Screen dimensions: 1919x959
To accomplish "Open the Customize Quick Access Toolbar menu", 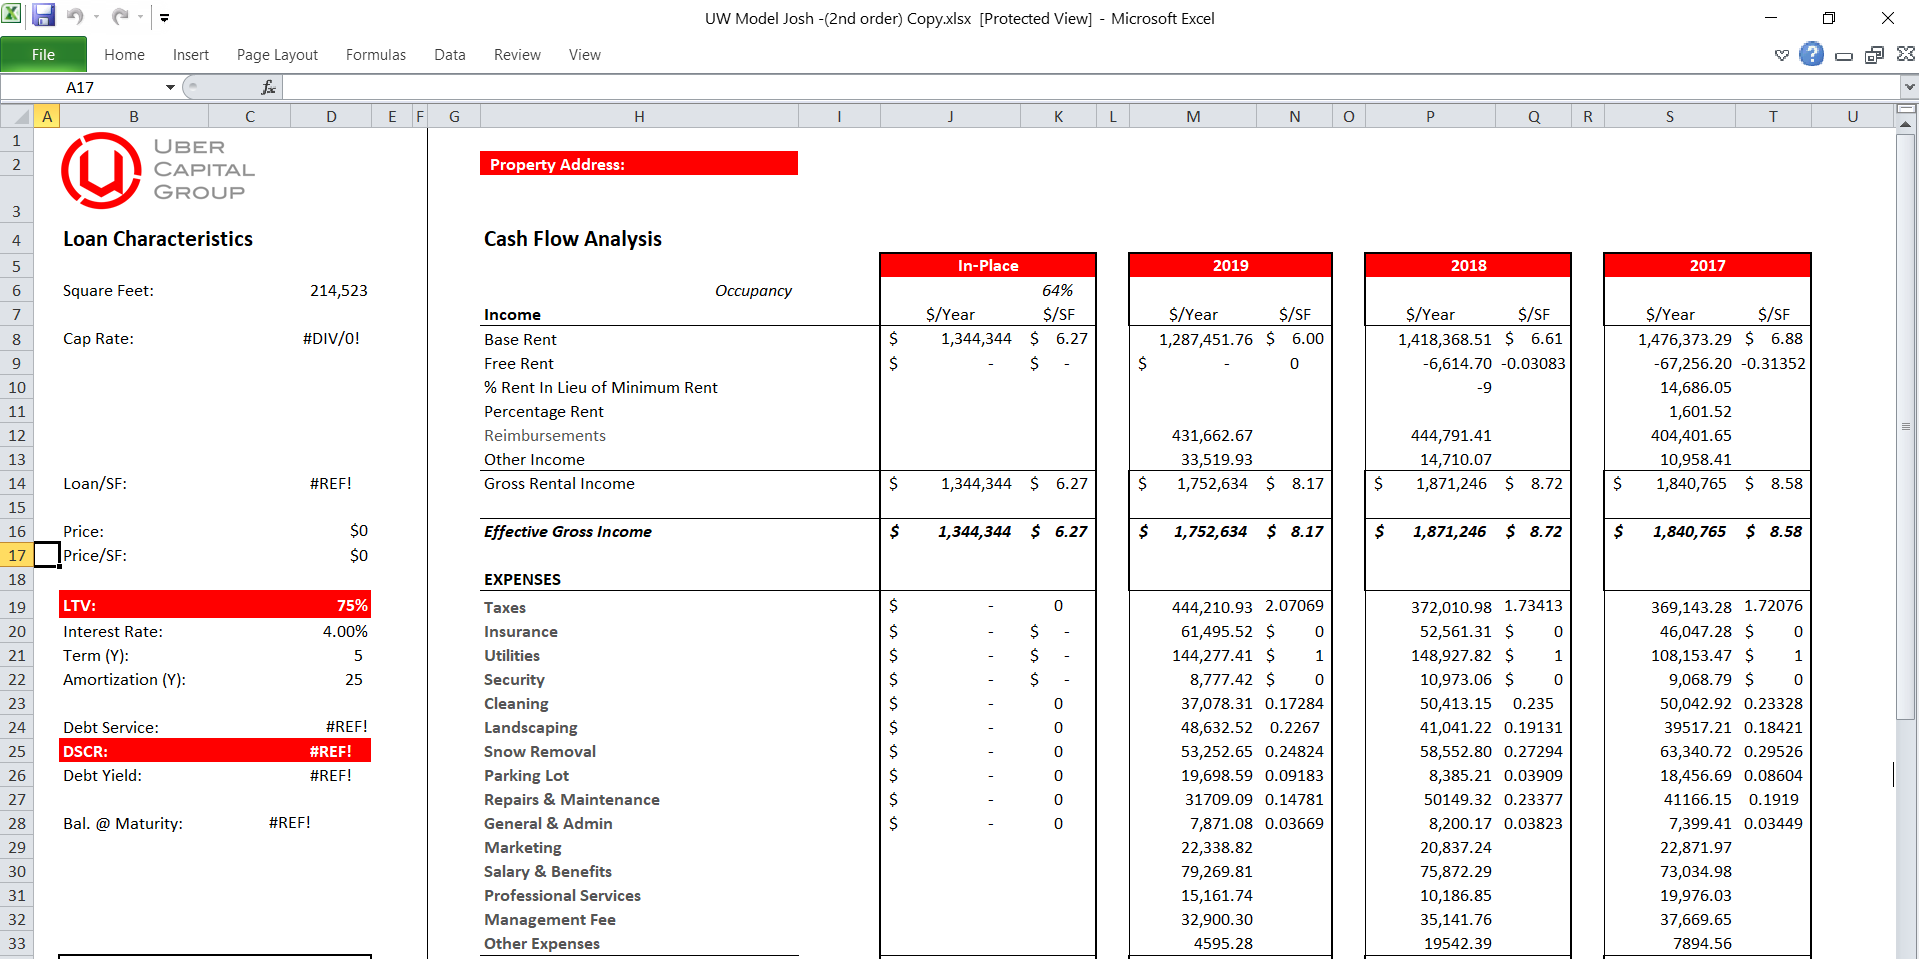I will click(164, 16).
